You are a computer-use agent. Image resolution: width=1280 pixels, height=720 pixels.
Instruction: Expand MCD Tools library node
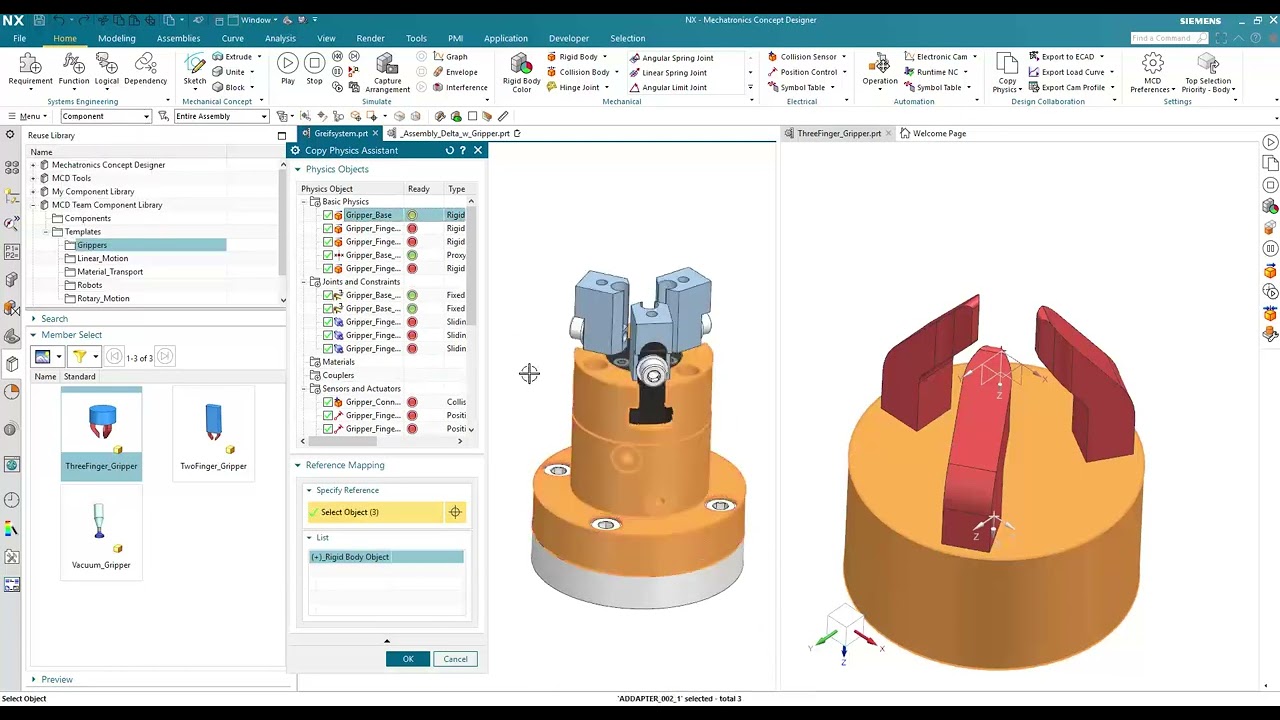pos(33,178)
